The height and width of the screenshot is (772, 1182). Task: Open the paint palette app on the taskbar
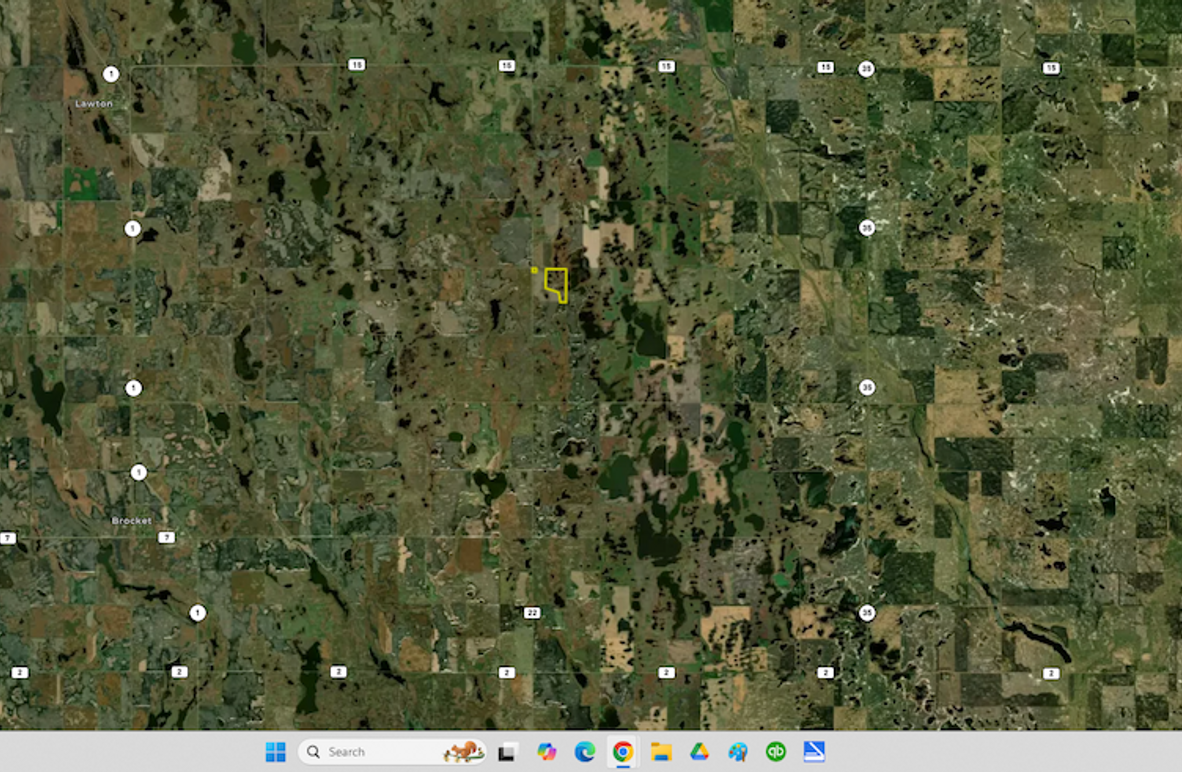[737, 751]
